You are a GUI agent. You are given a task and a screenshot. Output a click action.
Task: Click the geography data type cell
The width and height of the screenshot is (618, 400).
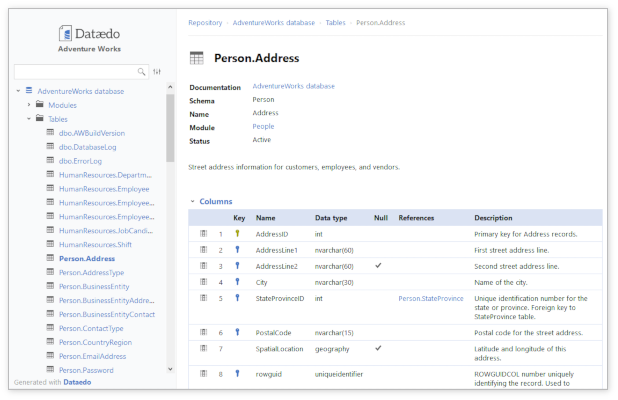click(x=332, y=349)
